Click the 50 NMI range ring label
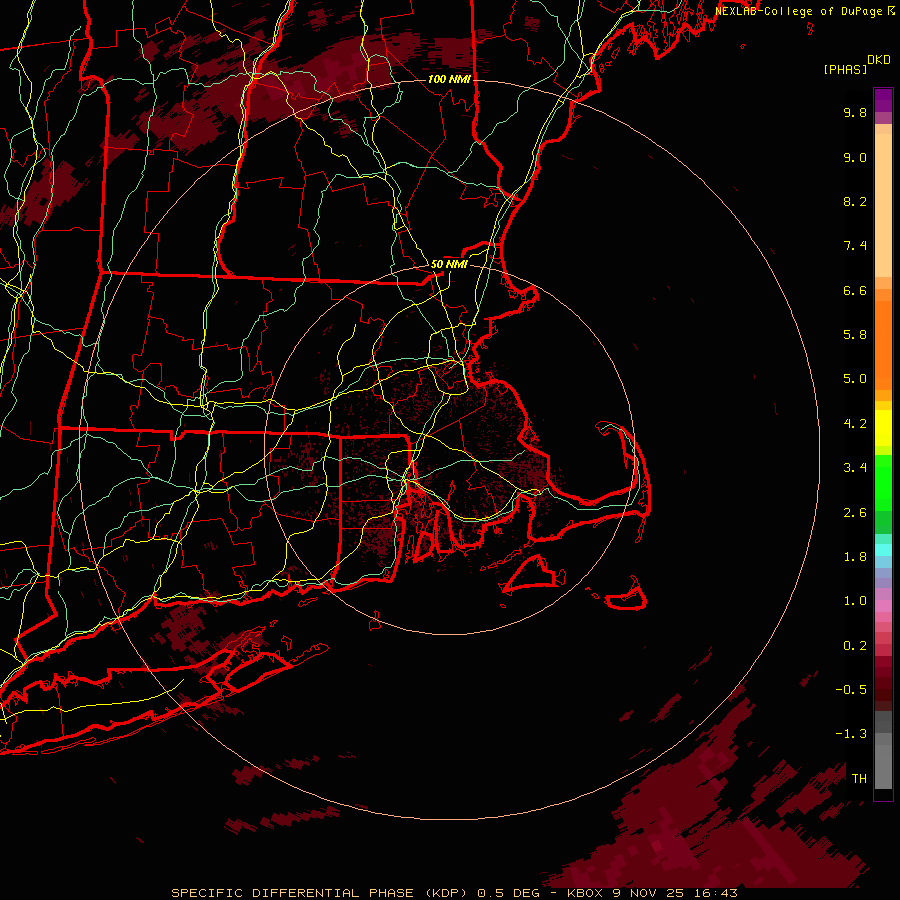900x900 pixels. click(449, 264)
